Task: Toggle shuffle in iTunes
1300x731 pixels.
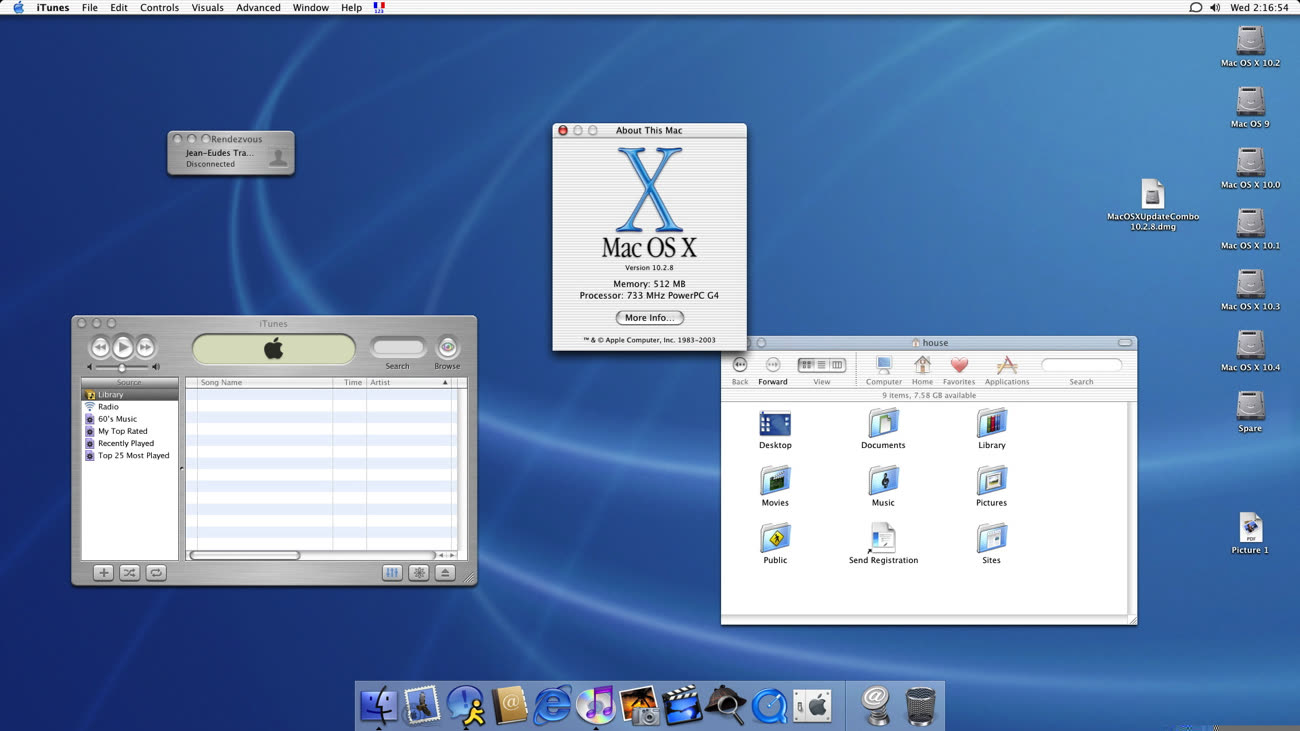Action: pyautogui.click(x=129, y=573)
